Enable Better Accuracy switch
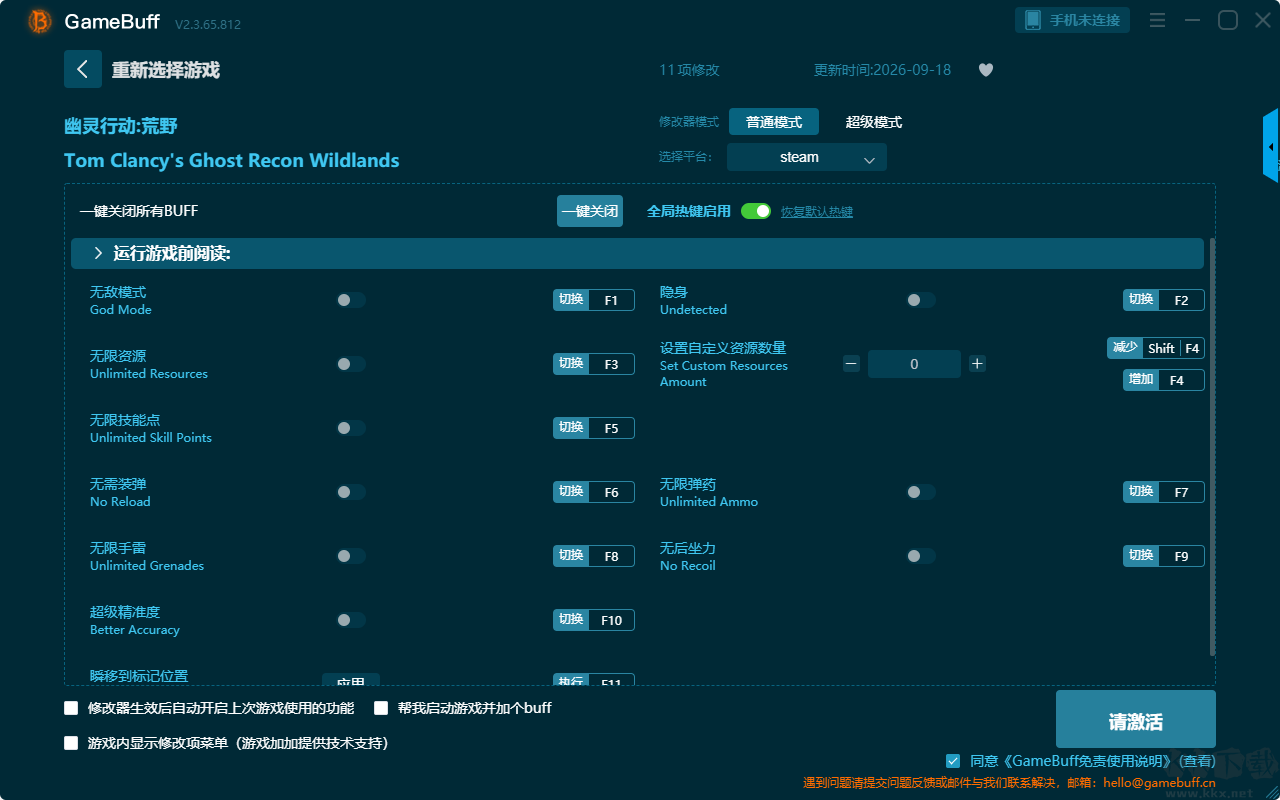This screenshot has width=1280, height=800. [351, 620]
